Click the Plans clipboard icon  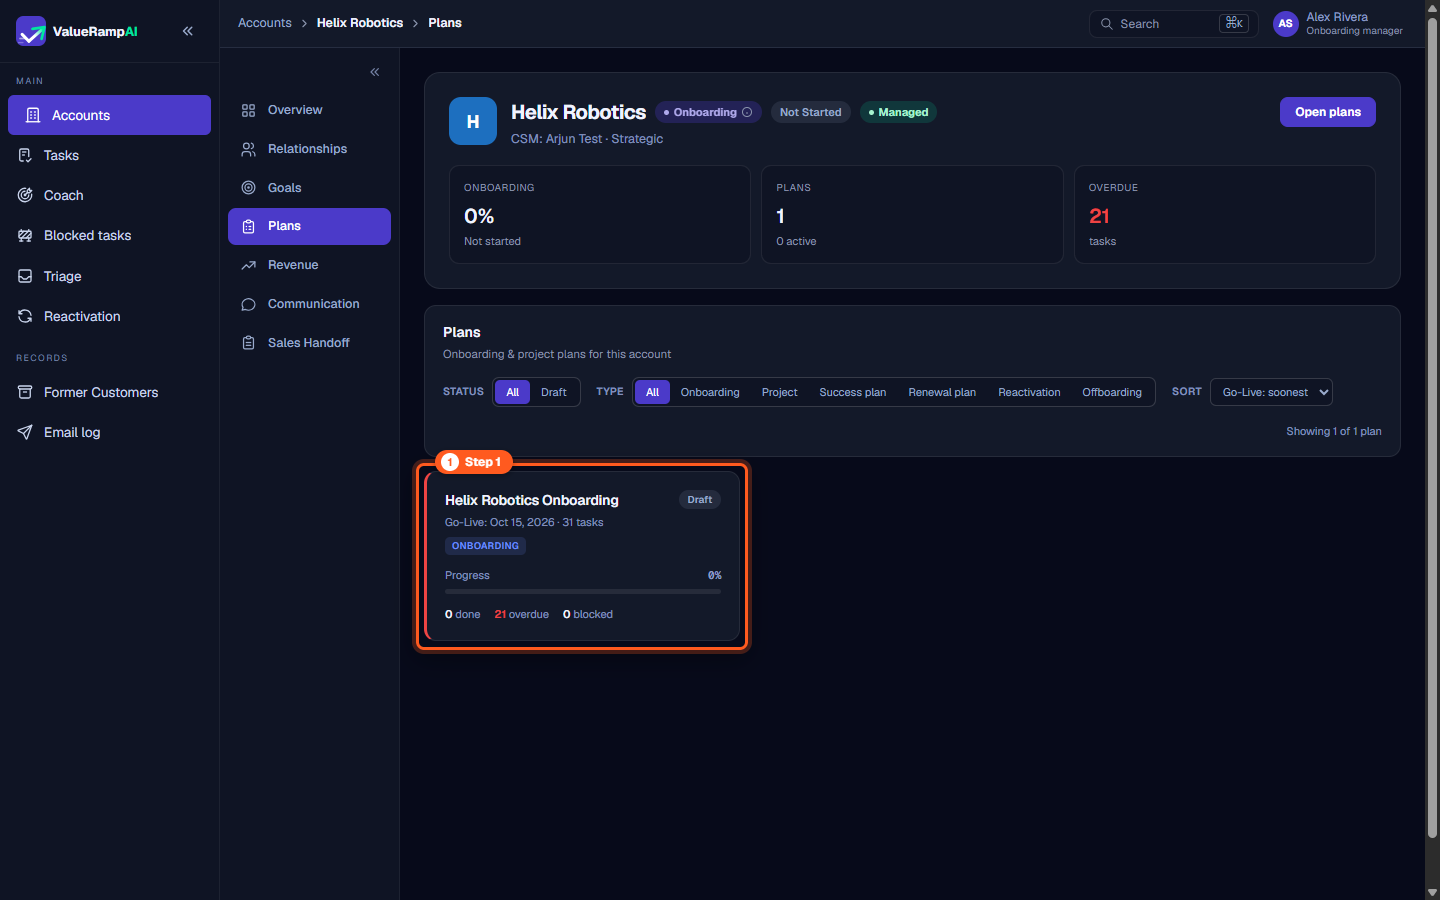[x=249, y=226]
